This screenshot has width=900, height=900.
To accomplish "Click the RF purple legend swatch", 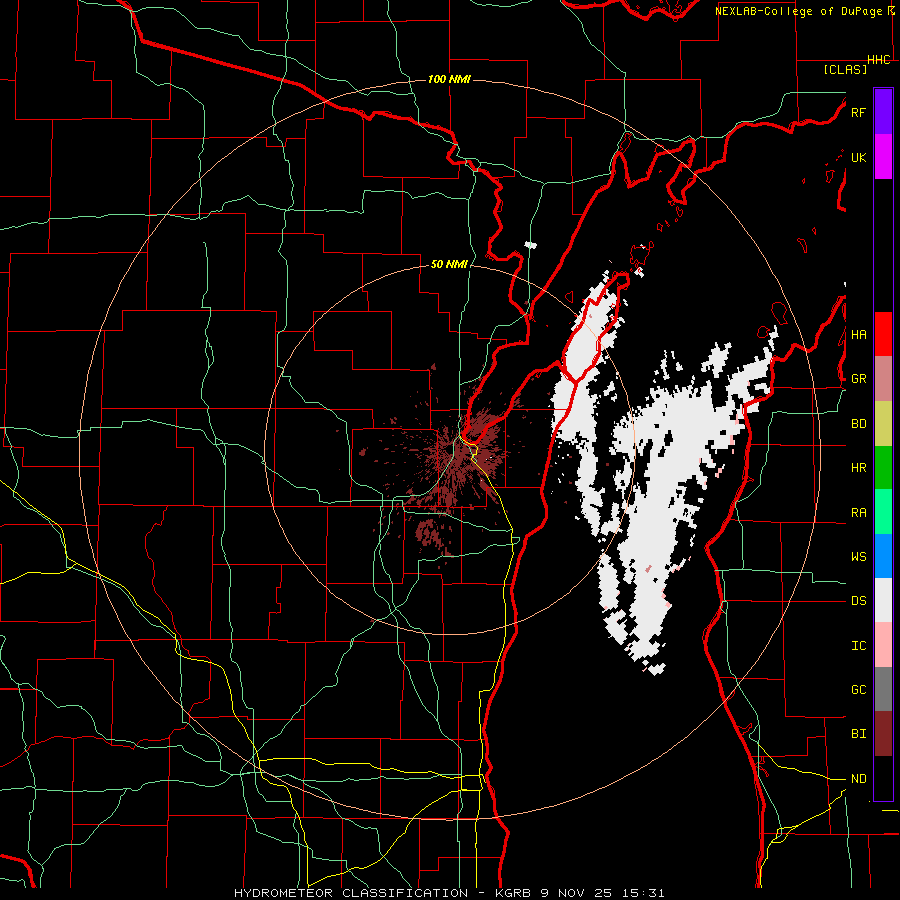I will coord(883,112).
